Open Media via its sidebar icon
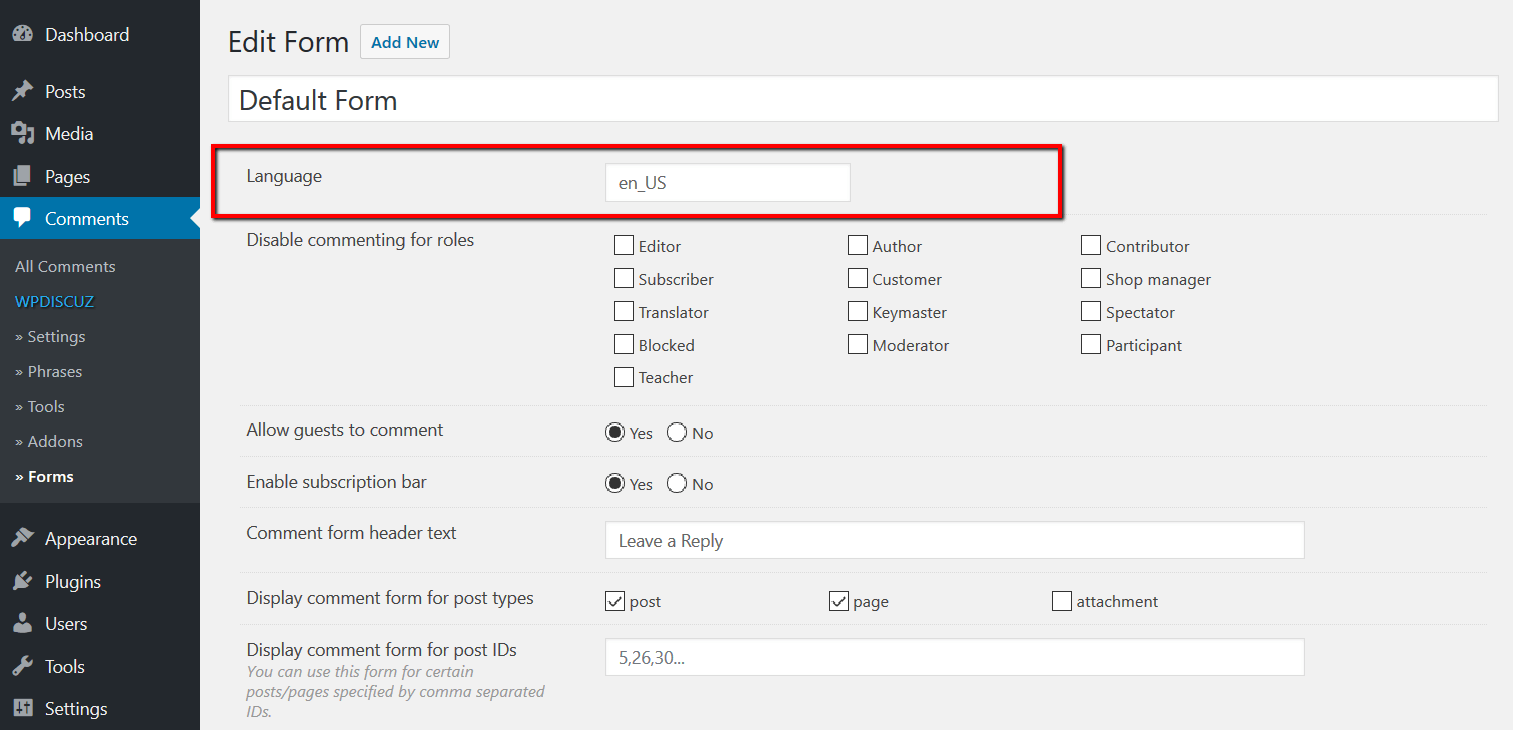The width and height of the screenshot is (1513, 730). (22, 133)
